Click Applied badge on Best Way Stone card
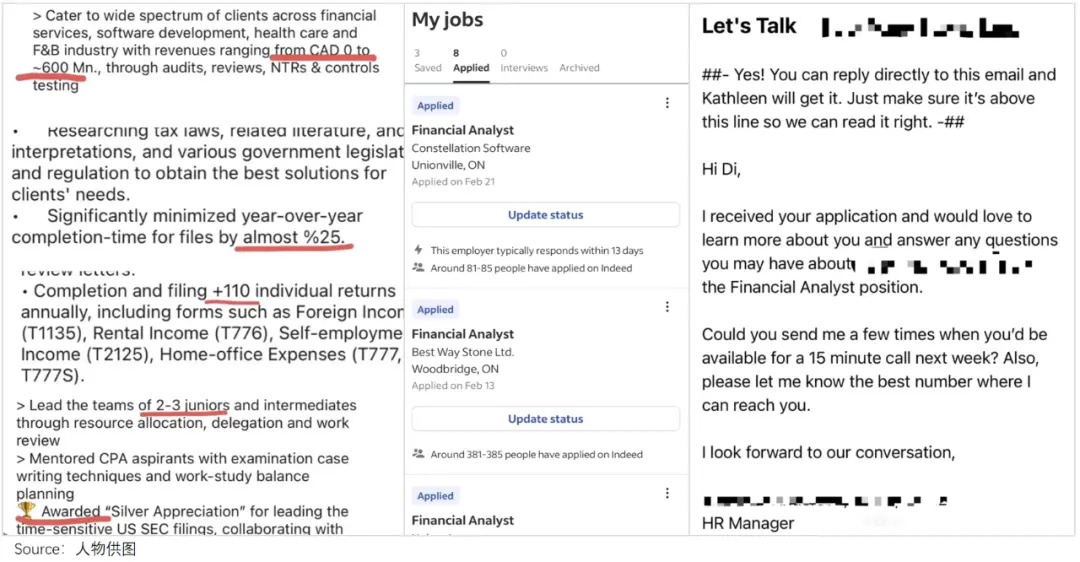 435,310
